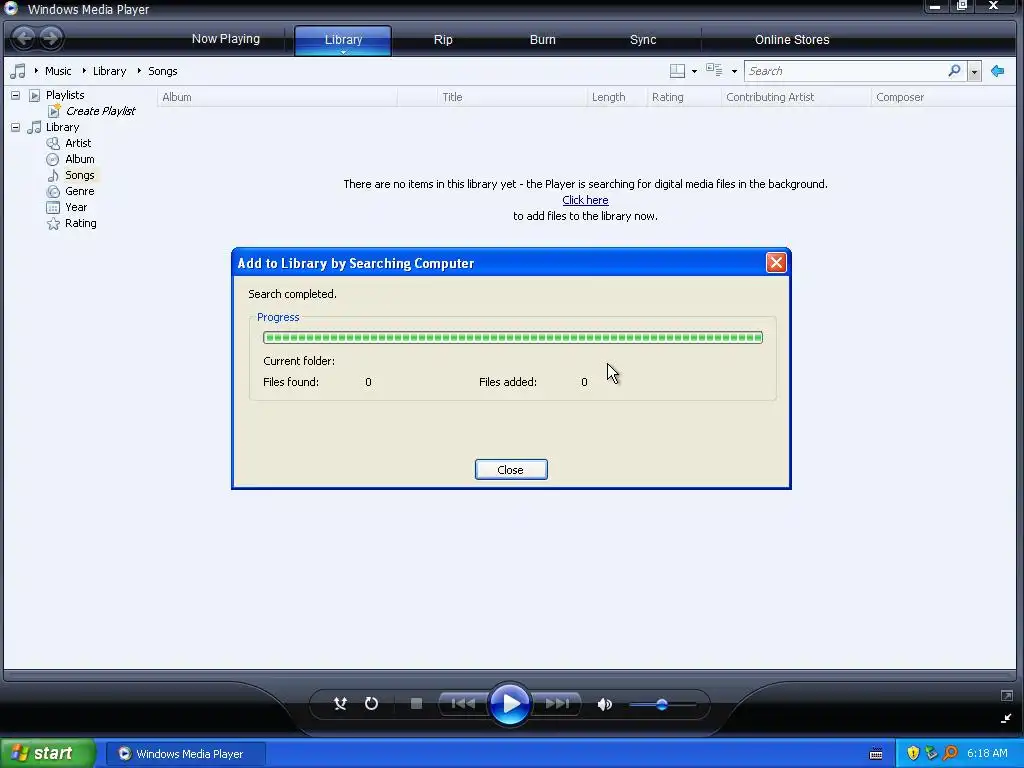Open the layout options icon
The width and height of the screenshot is (1024, 768).
tap(677, 71)
